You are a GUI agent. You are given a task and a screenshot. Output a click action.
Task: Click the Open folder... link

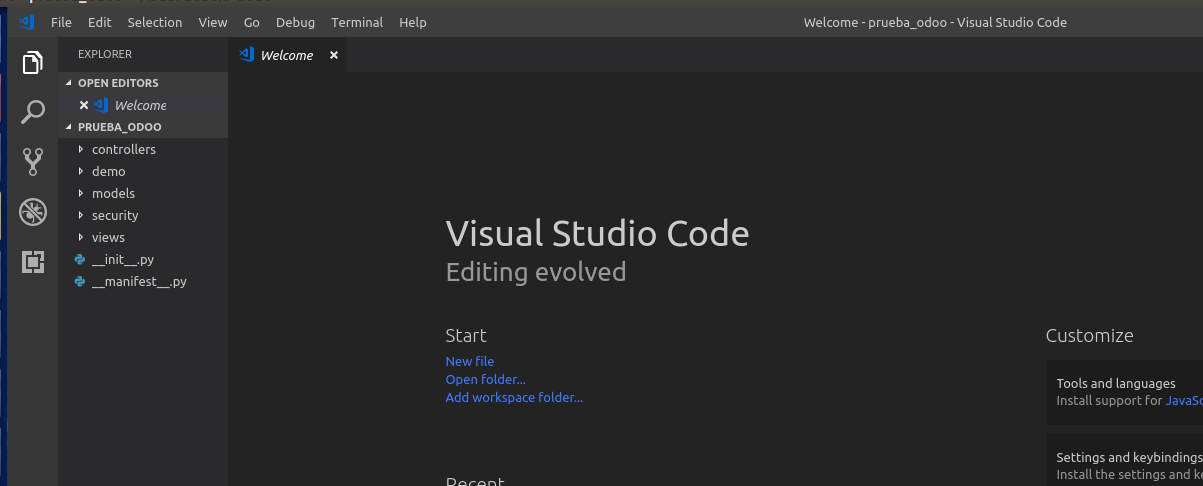(x=486, y=379)
